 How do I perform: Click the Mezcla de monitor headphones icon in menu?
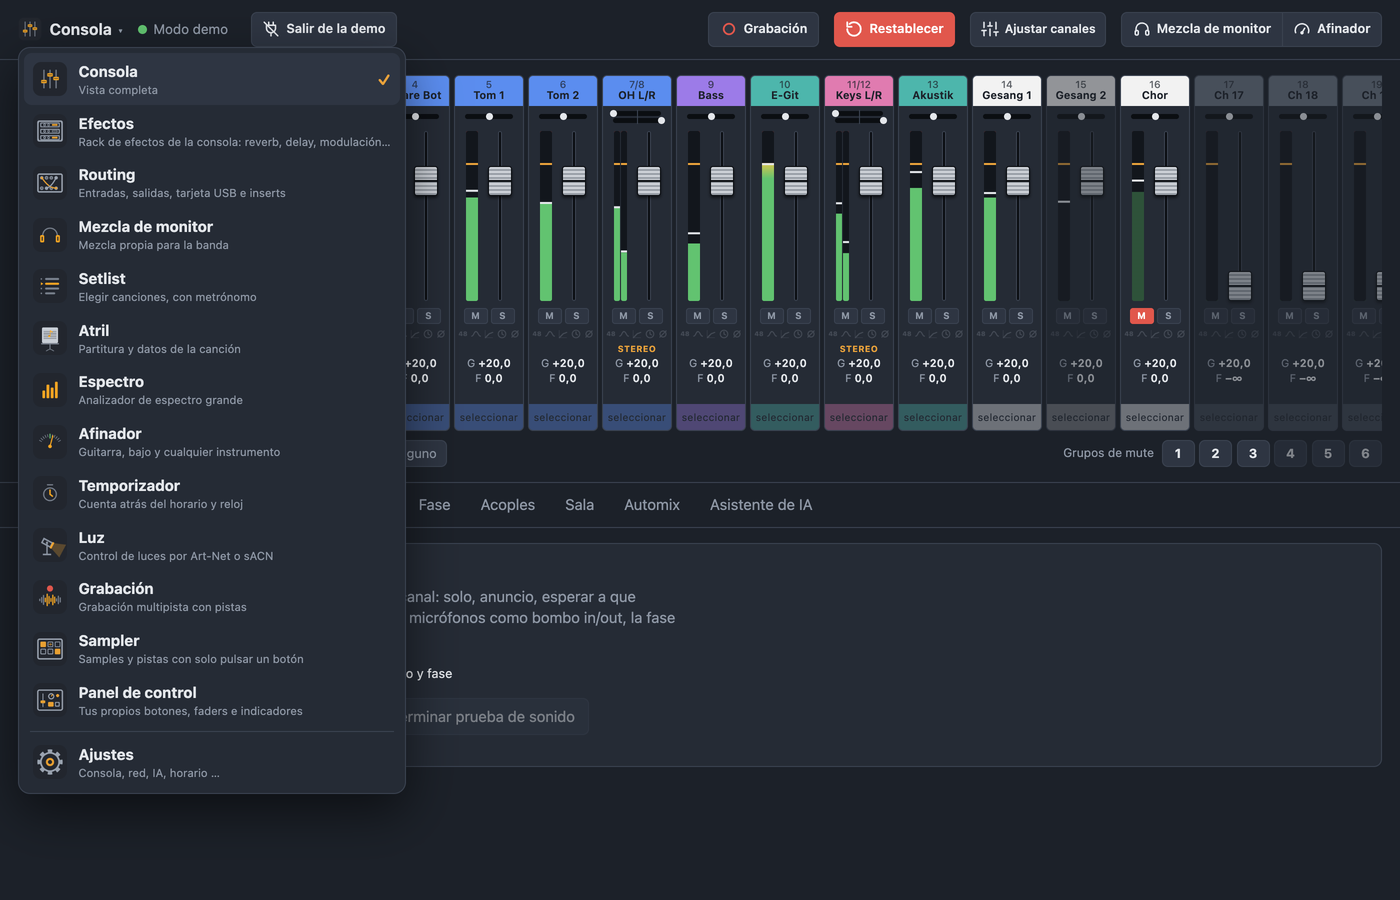point(50,235)
